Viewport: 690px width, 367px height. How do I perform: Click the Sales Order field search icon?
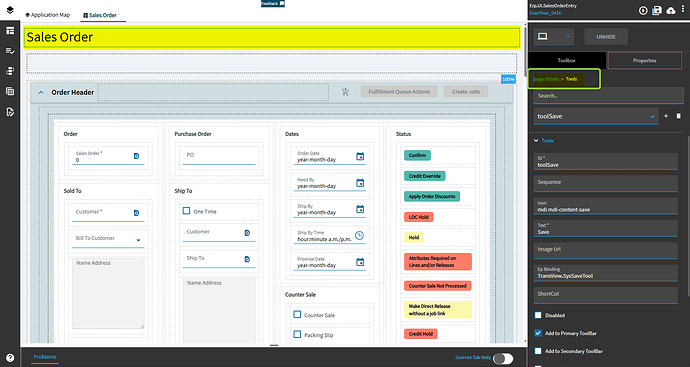click(x=136, y=156)
